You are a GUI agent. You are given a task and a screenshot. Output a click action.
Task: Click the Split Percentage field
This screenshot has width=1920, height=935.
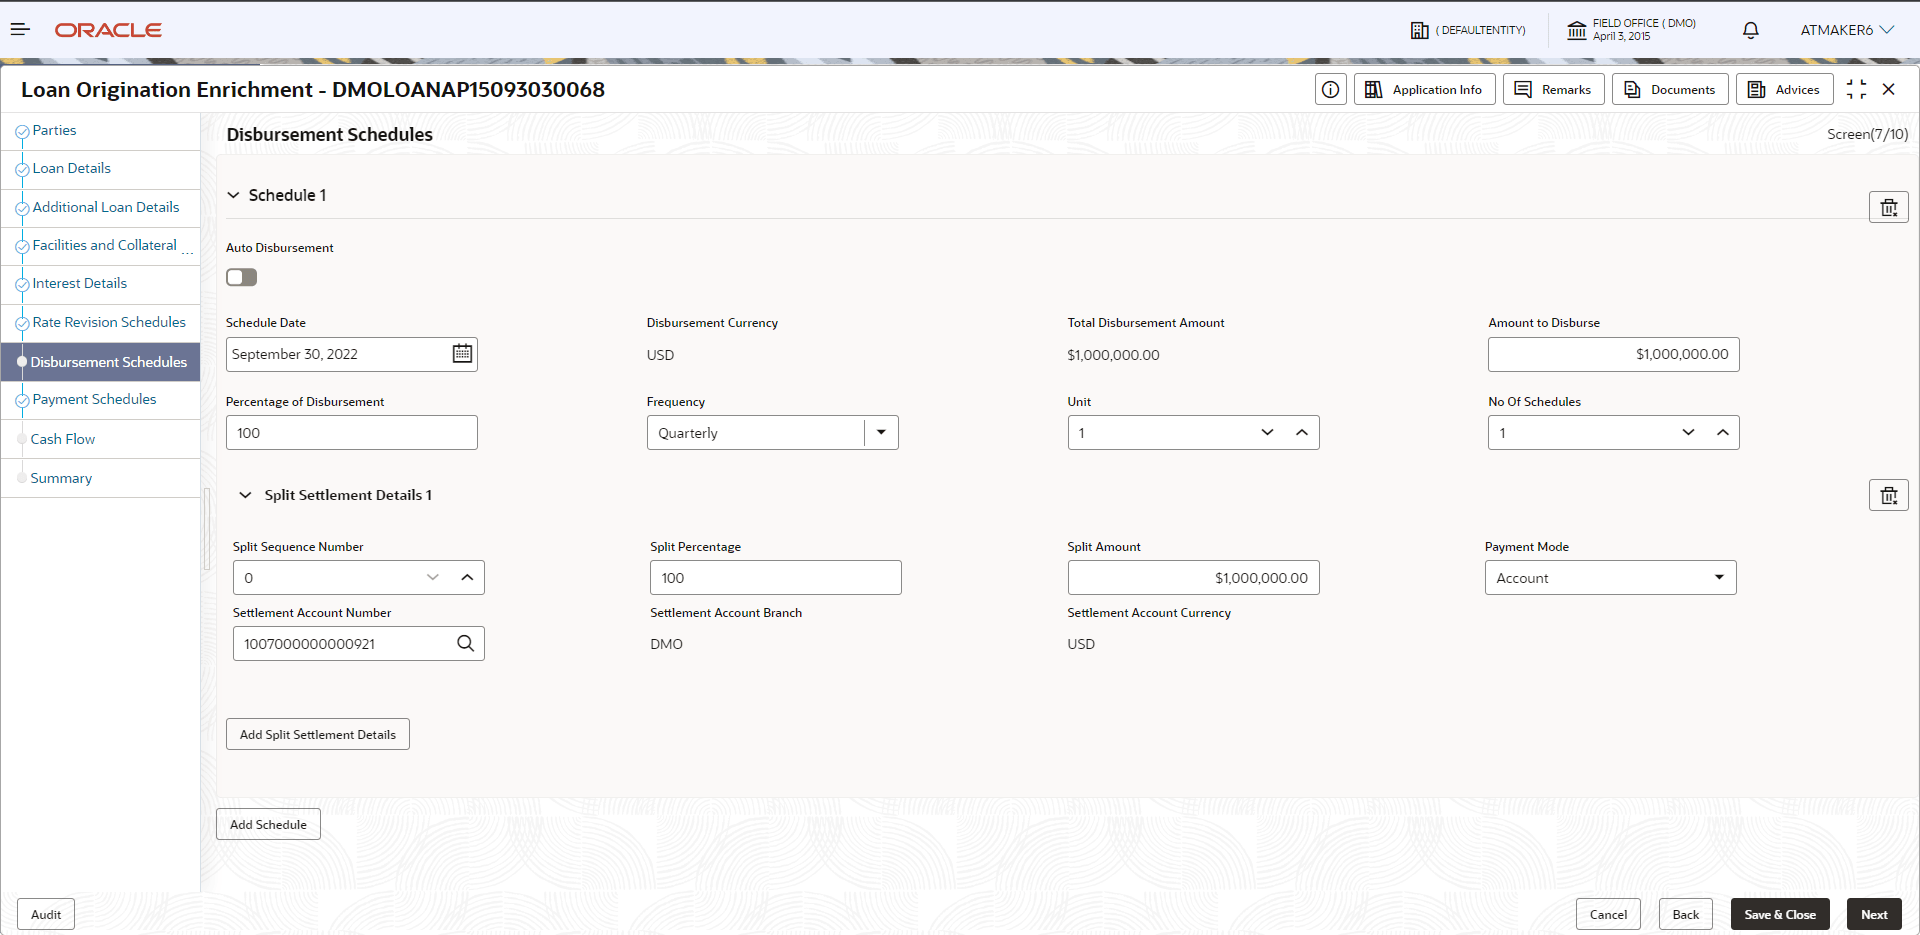pos(775,577)
